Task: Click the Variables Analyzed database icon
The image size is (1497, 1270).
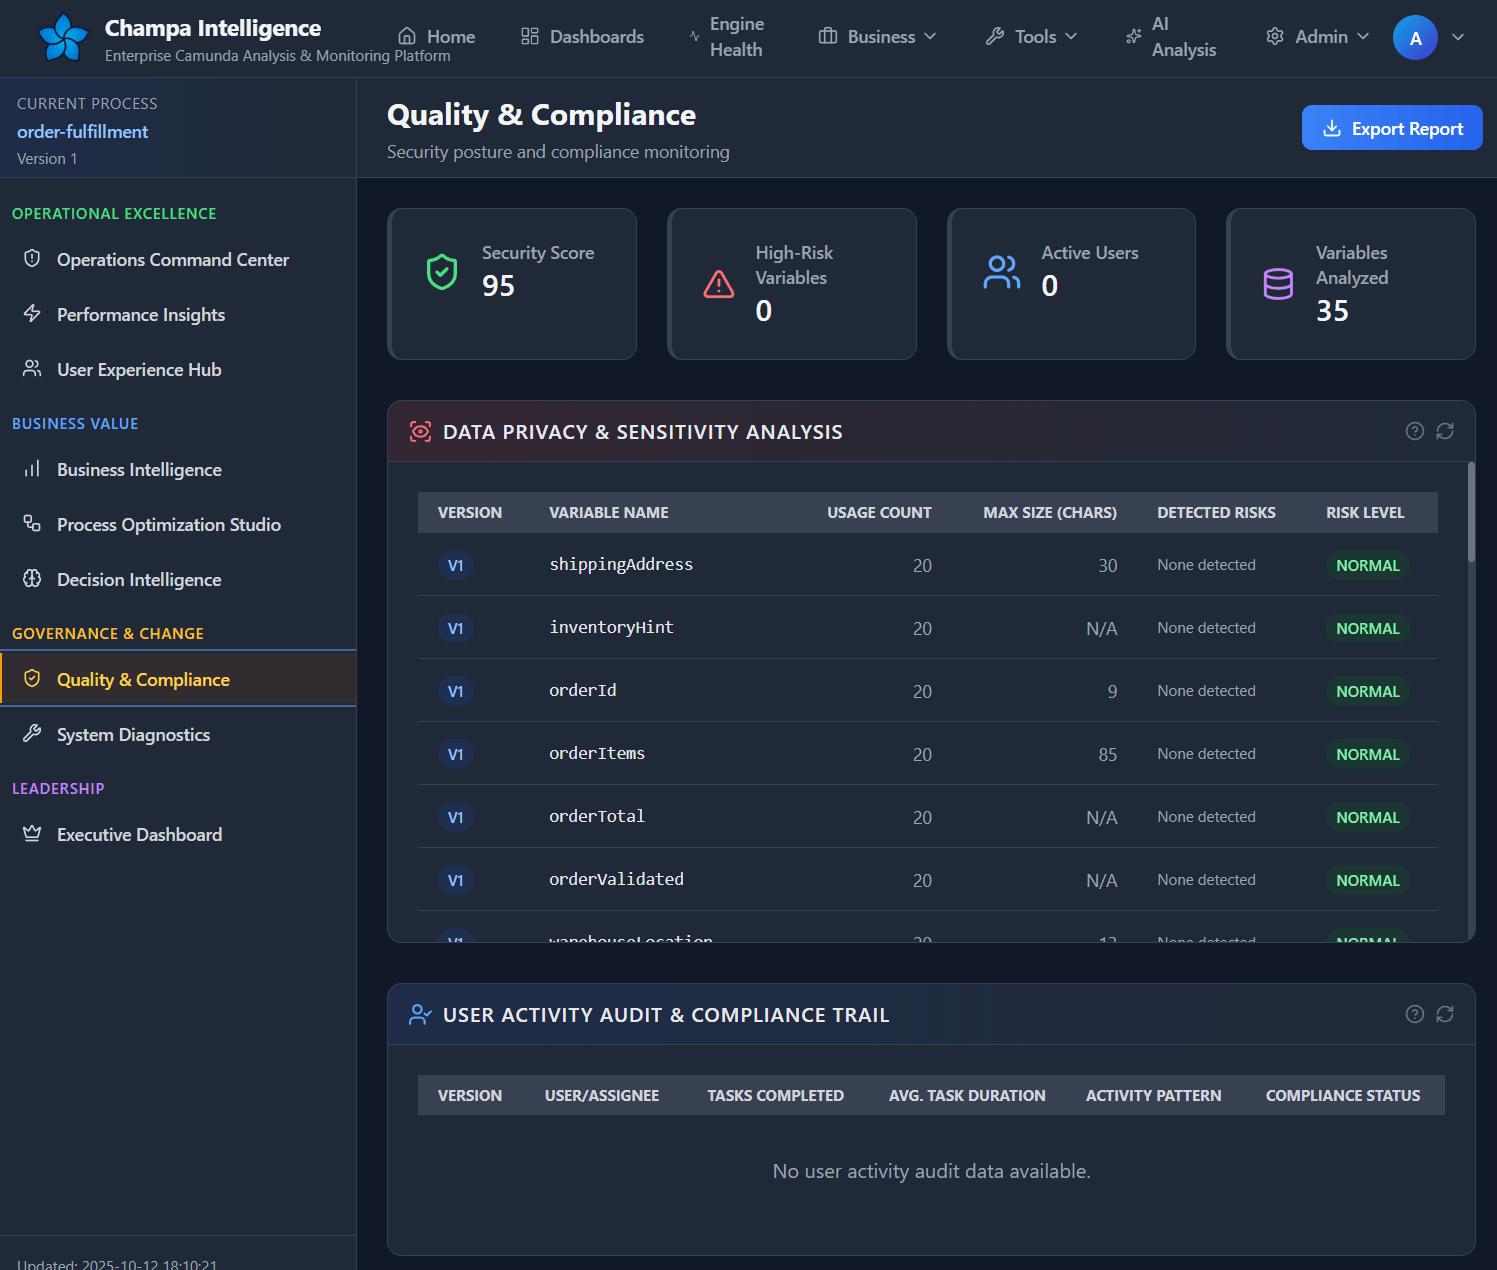Action: click(1278, 284)
